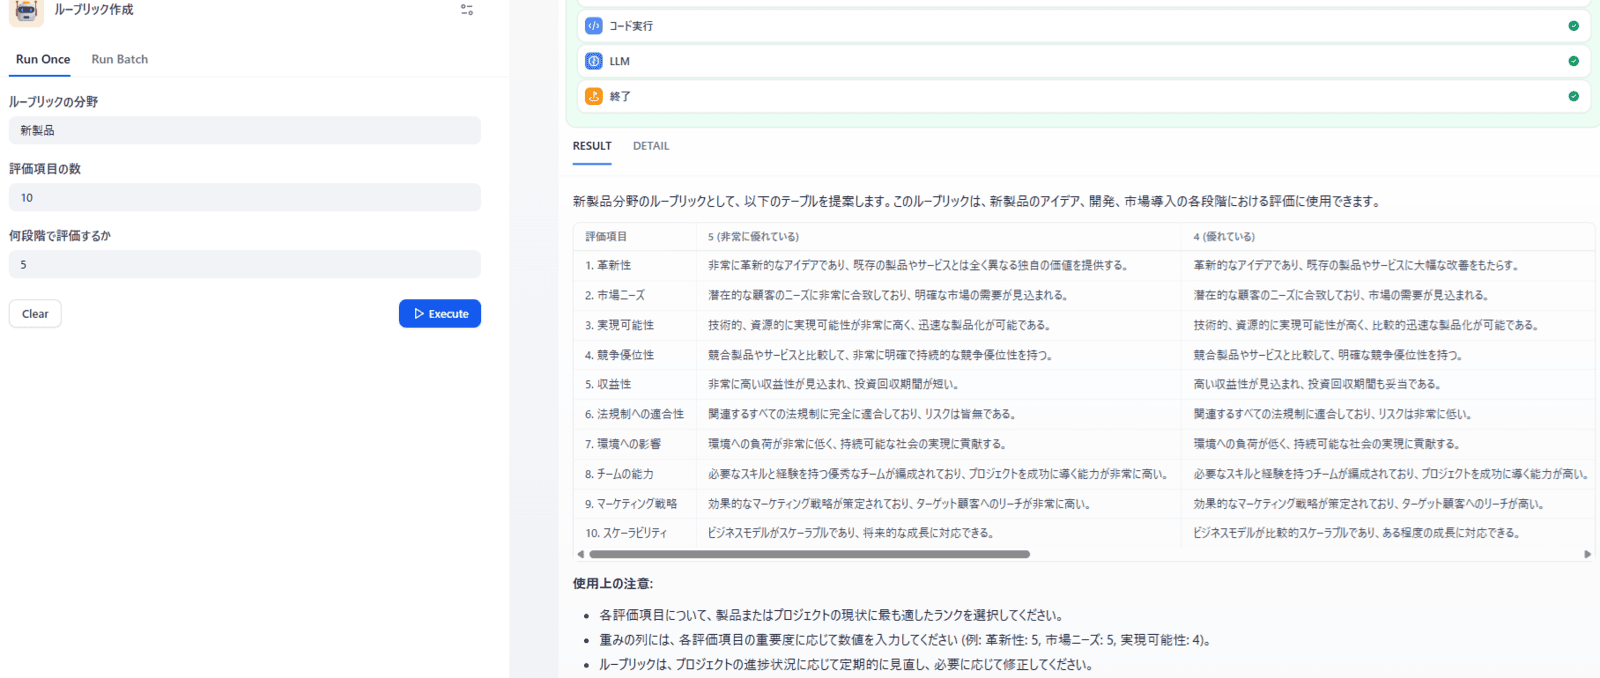Screen dimensions: 1600x678
Task: Select the 6. 法規制への適合性 row label
Action: pos(635,414)
